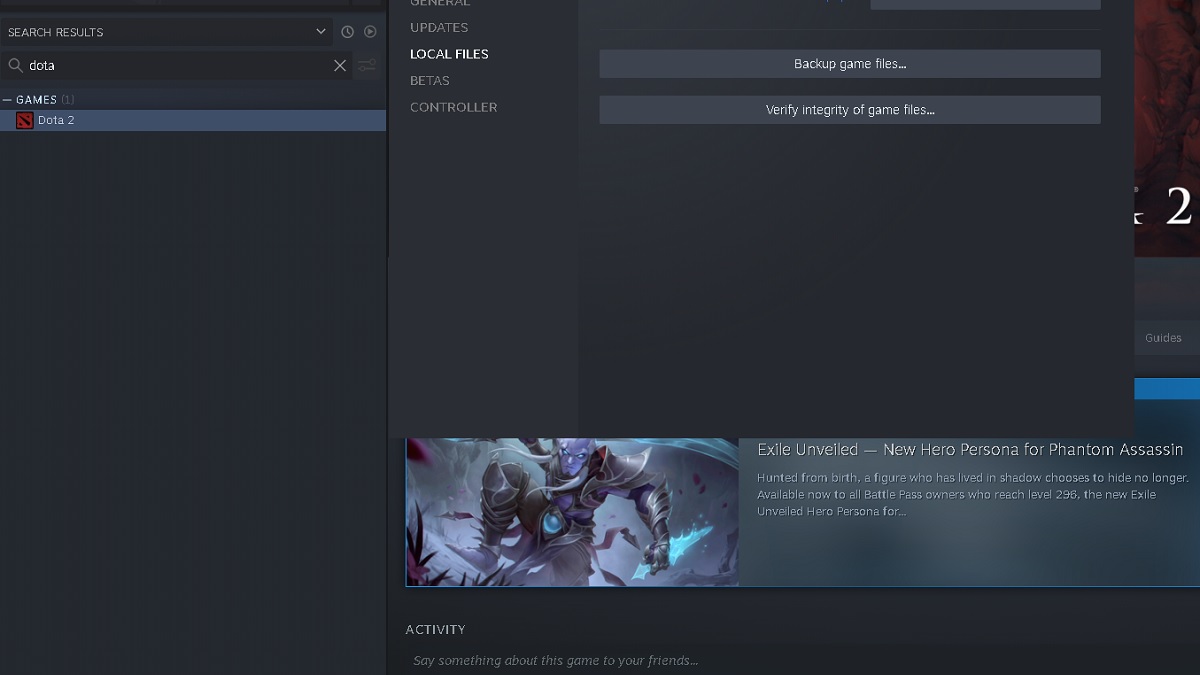Collapse the GAMES category
The height and width of the screenshot is (675, 1200).
click(8, 100)
